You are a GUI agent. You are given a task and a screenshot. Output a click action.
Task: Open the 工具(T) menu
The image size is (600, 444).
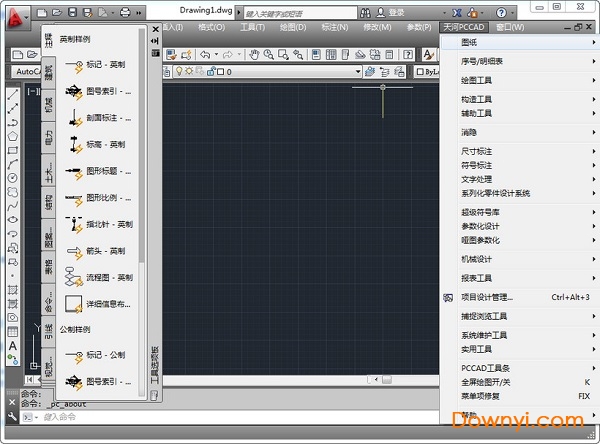coord(253,27)
